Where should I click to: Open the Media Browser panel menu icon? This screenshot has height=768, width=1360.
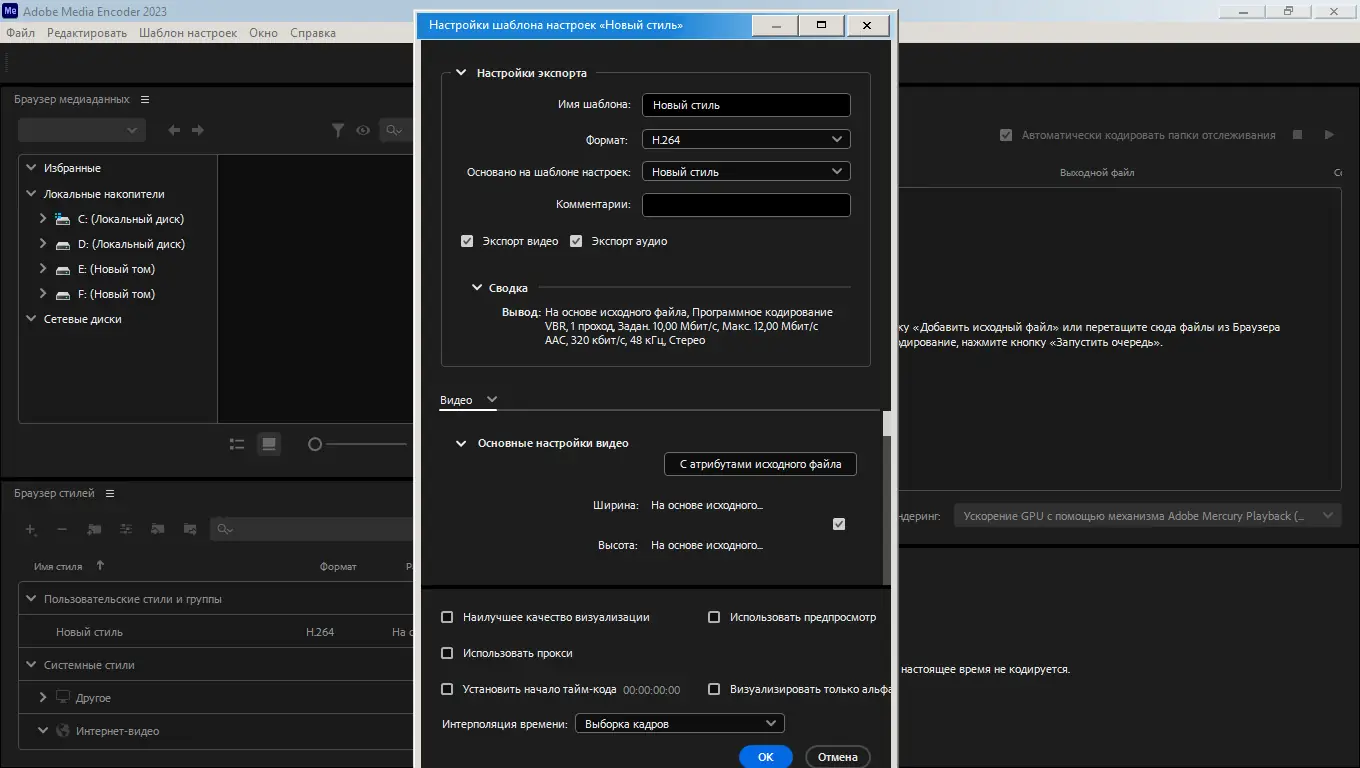[x=145, y=100]
